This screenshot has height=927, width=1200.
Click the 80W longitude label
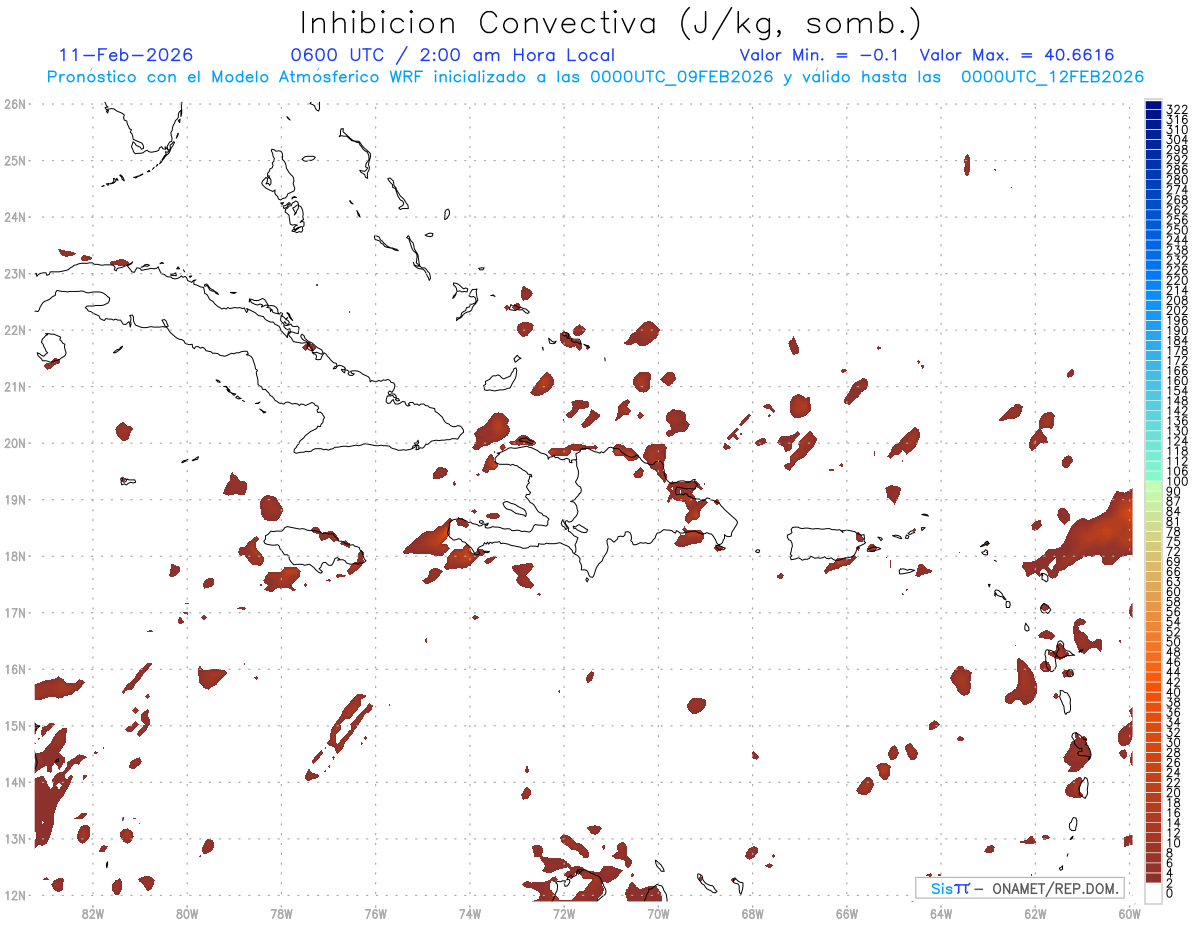[187, 912]
